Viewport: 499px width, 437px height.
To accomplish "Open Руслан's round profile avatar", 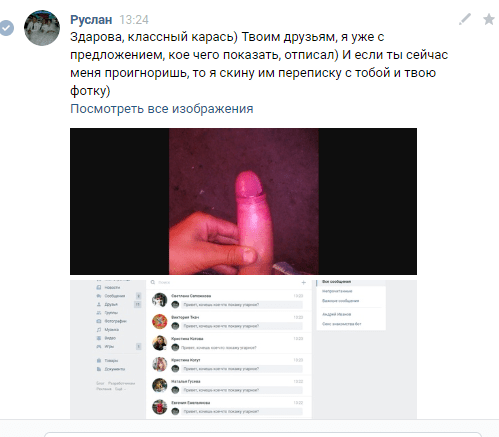I will point(42,28).
